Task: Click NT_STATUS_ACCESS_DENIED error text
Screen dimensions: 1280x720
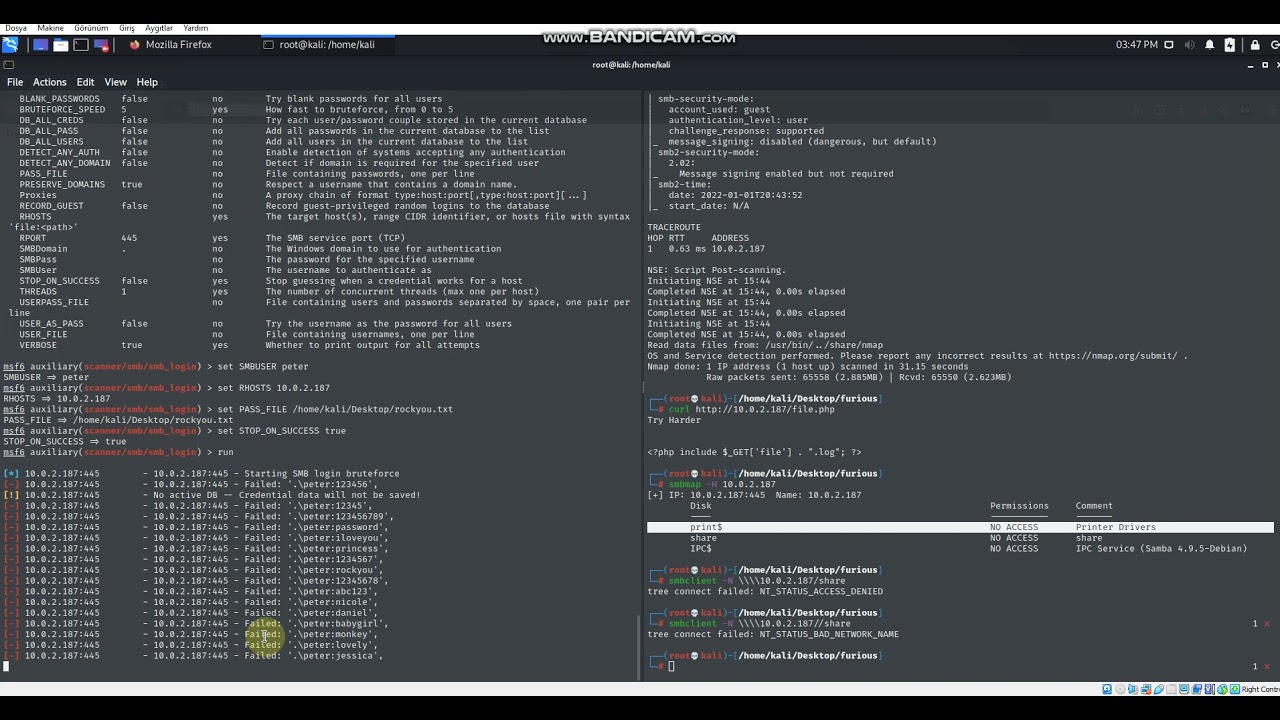Action: coord(821,591)
